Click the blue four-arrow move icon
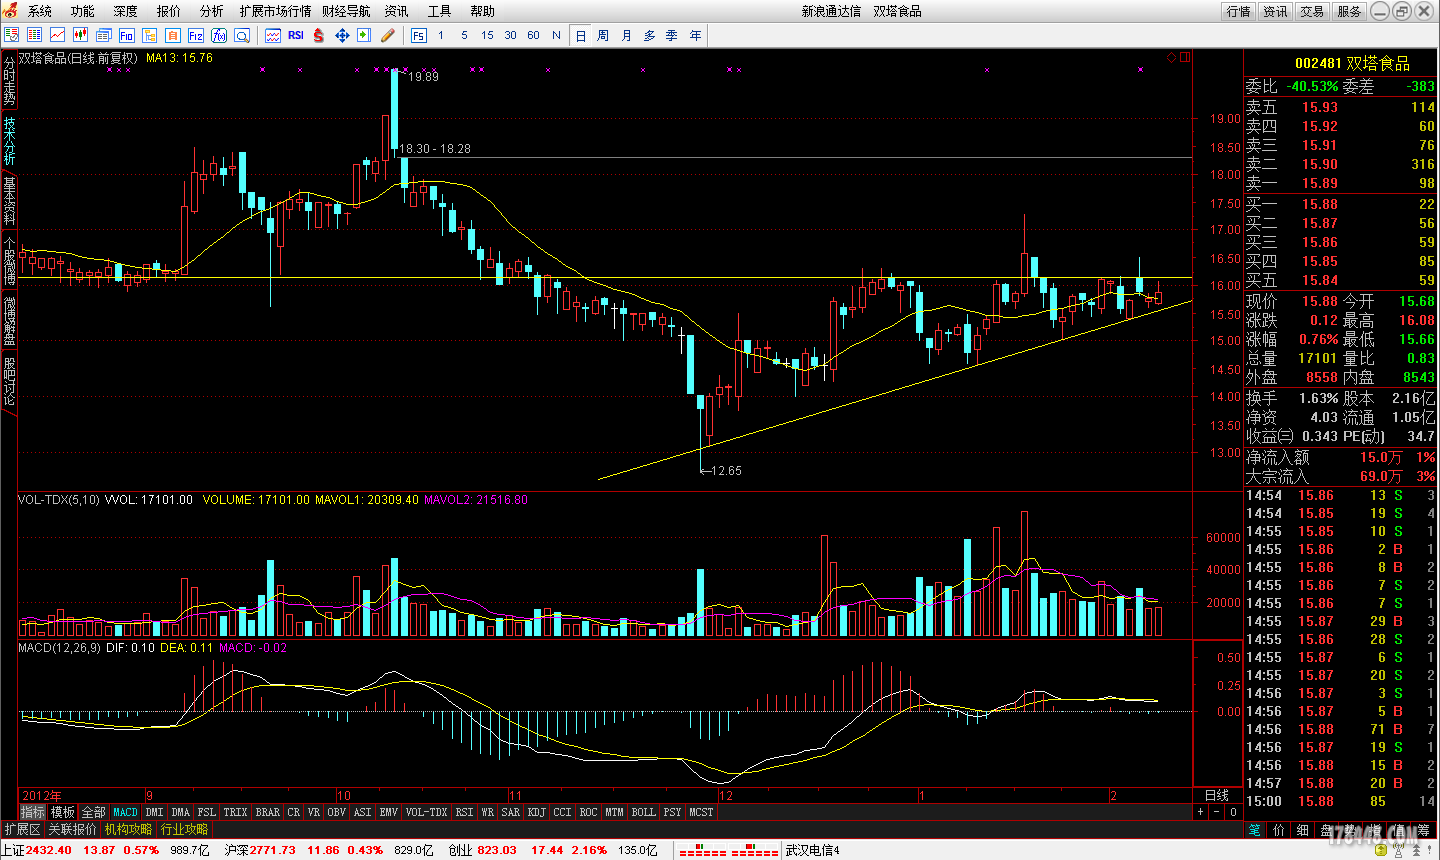 point(341,35)
